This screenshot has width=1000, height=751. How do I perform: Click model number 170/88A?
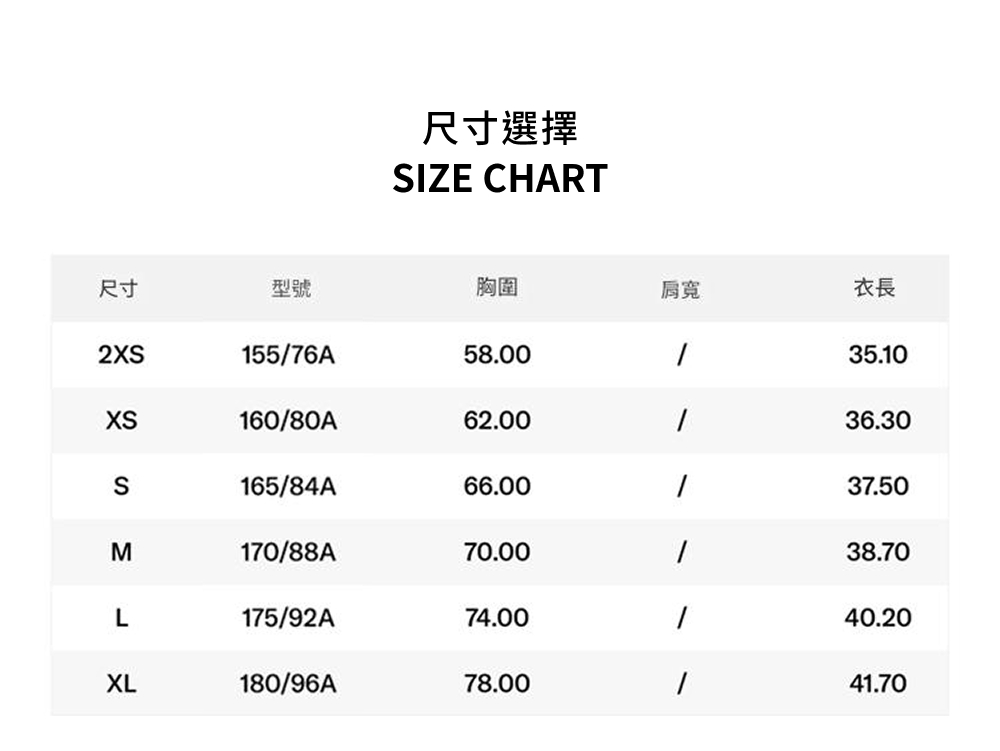[x=288, y=552]
